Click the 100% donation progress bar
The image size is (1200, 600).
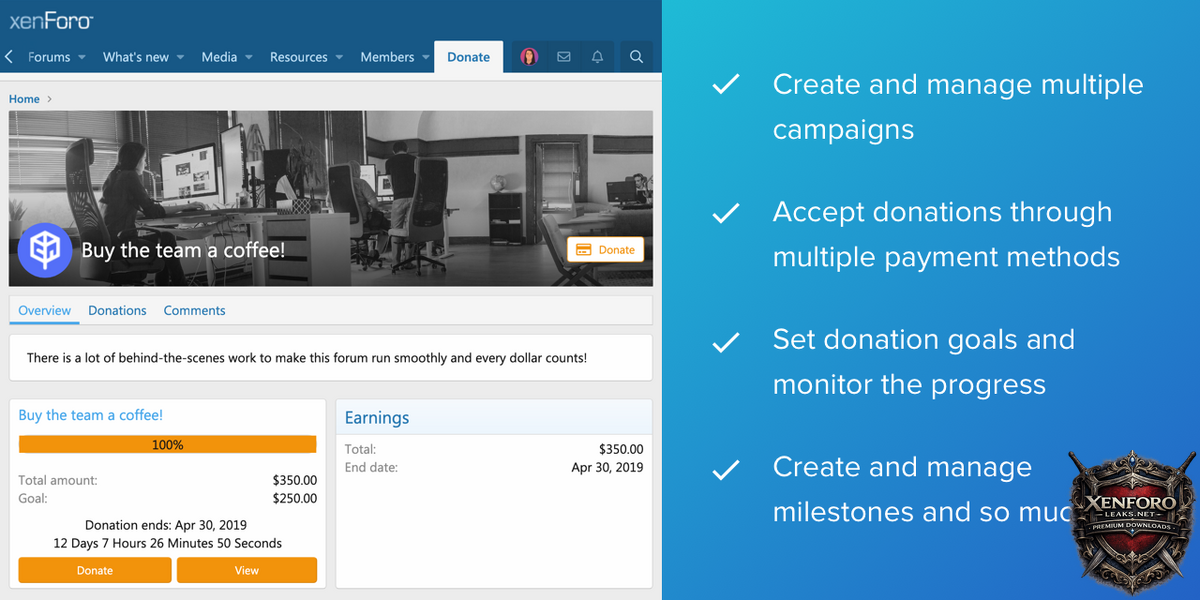click(x=167, y=445)
